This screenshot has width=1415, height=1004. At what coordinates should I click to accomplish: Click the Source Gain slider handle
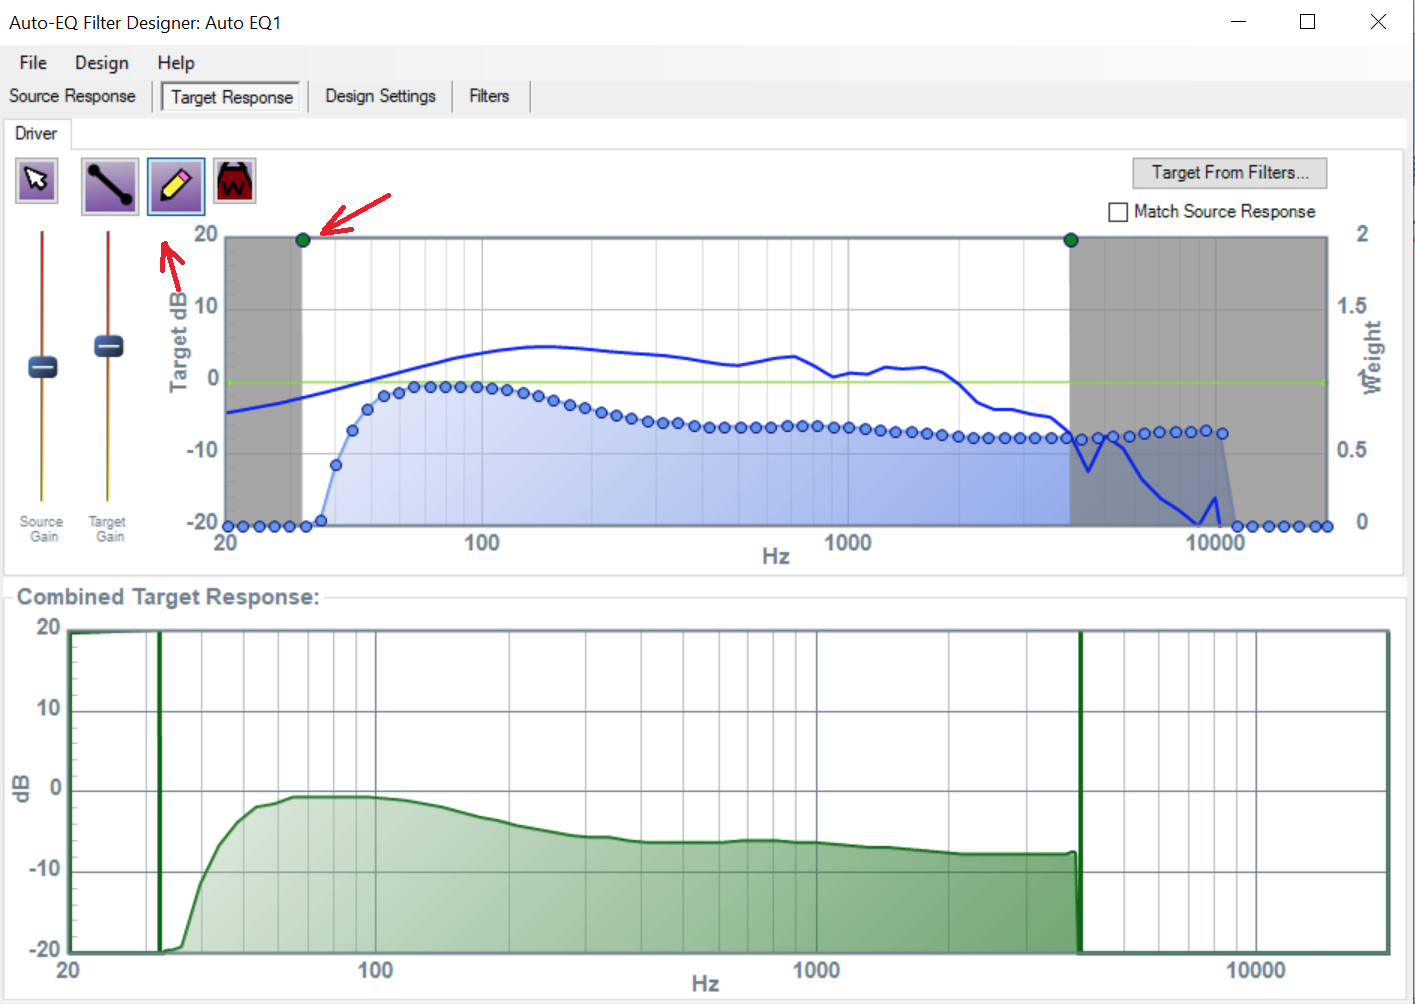coord(42,367)
